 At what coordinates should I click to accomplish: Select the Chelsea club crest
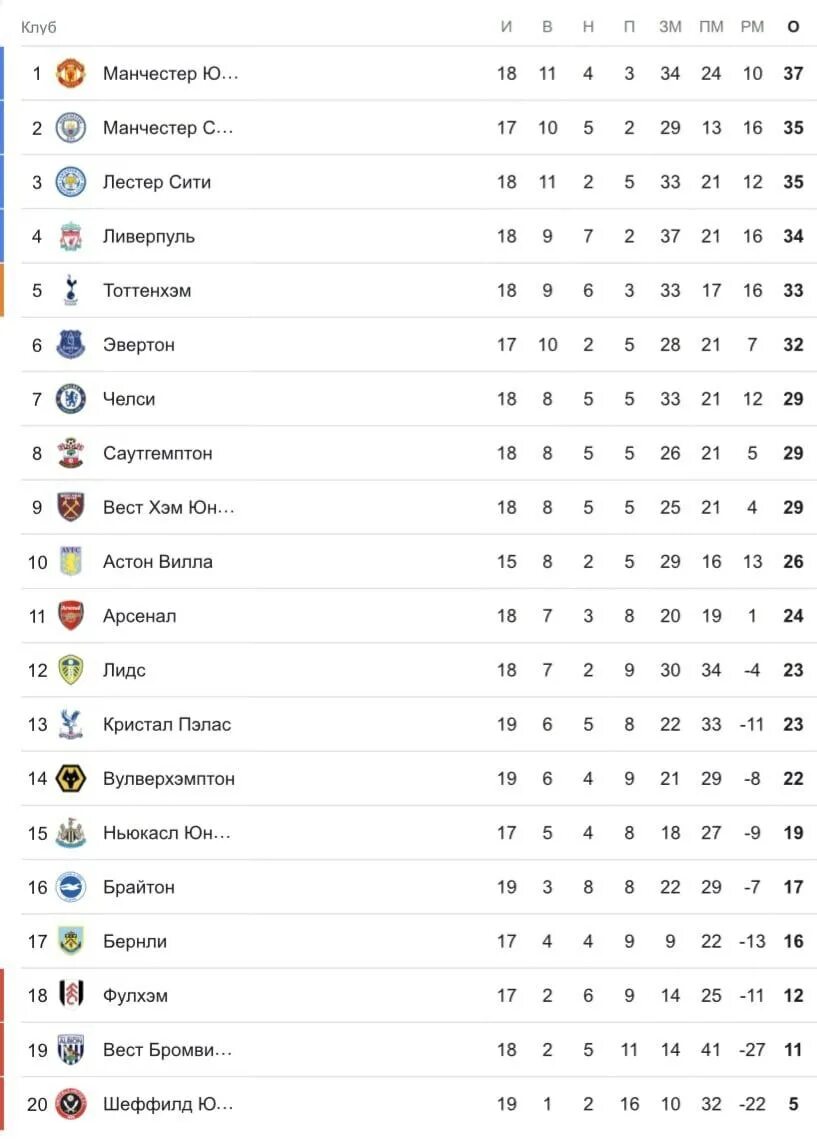click(71, 399)
